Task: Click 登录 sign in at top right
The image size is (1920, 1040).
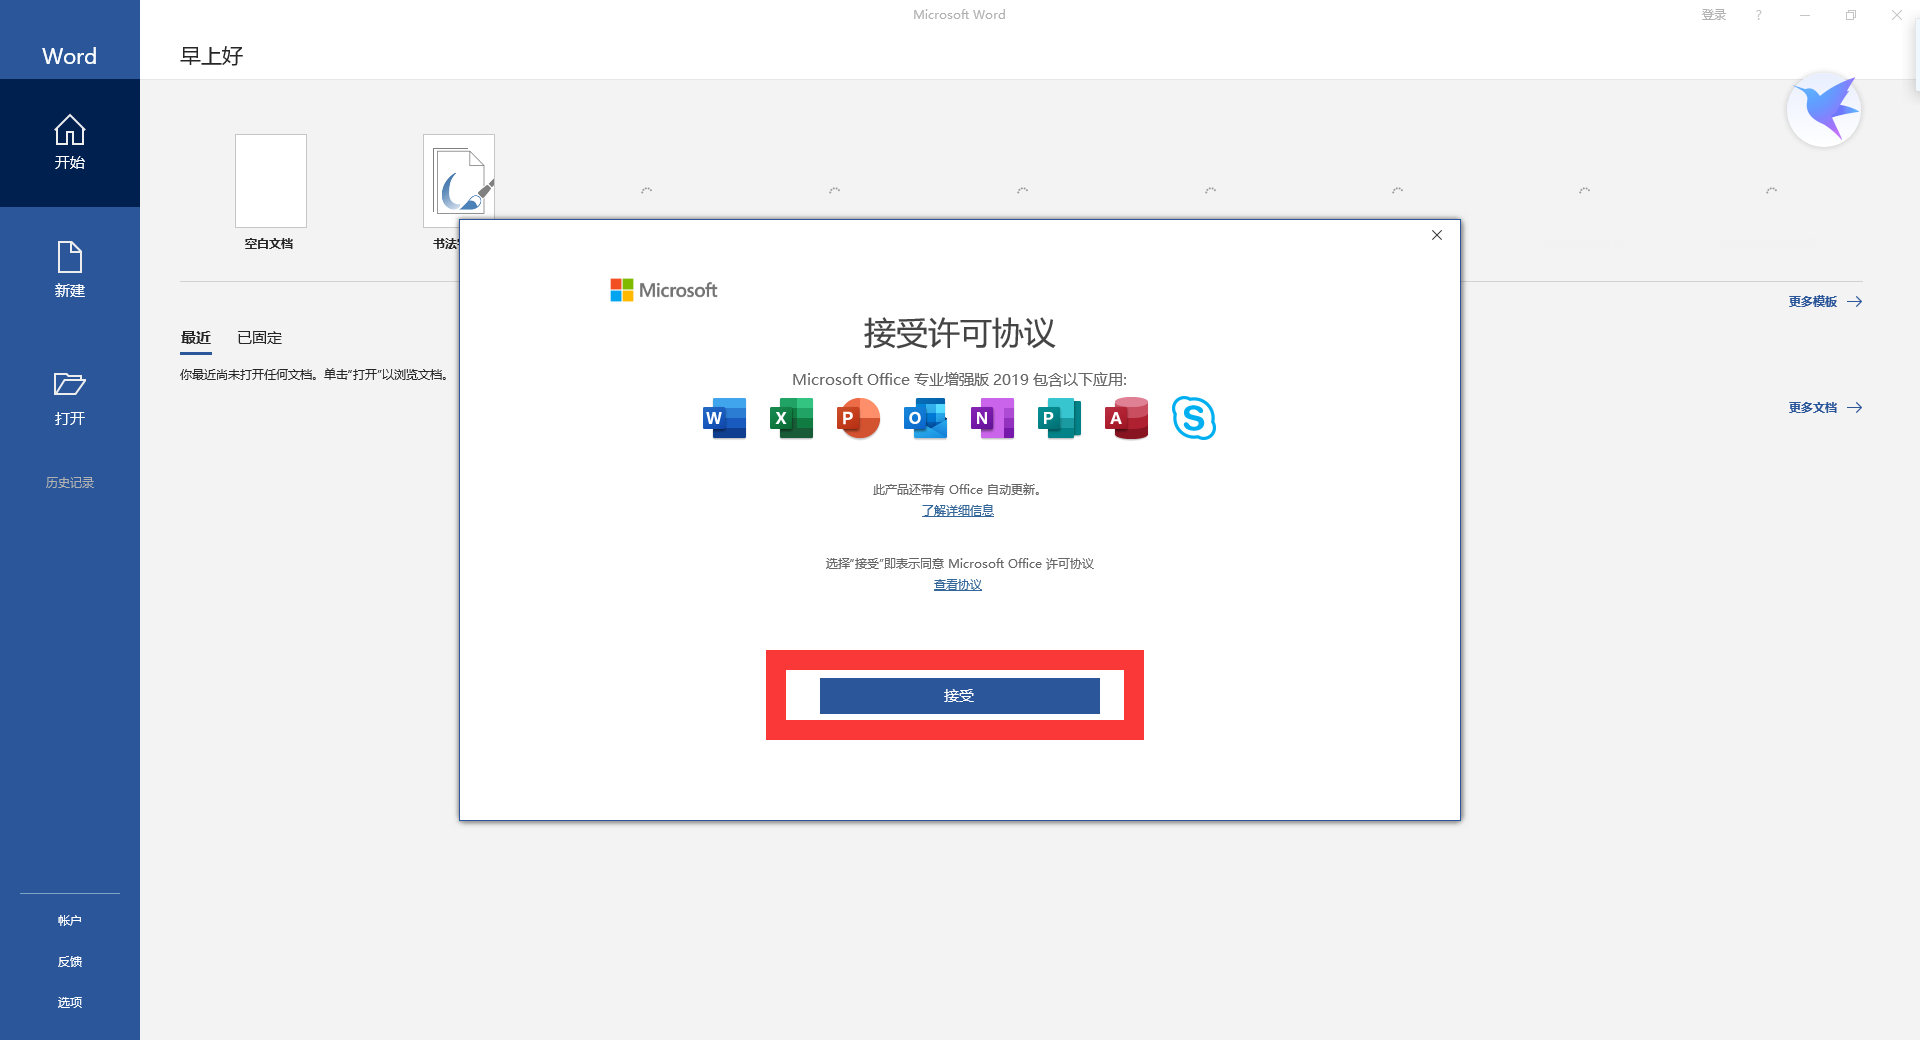Action: coord(1714,15)
